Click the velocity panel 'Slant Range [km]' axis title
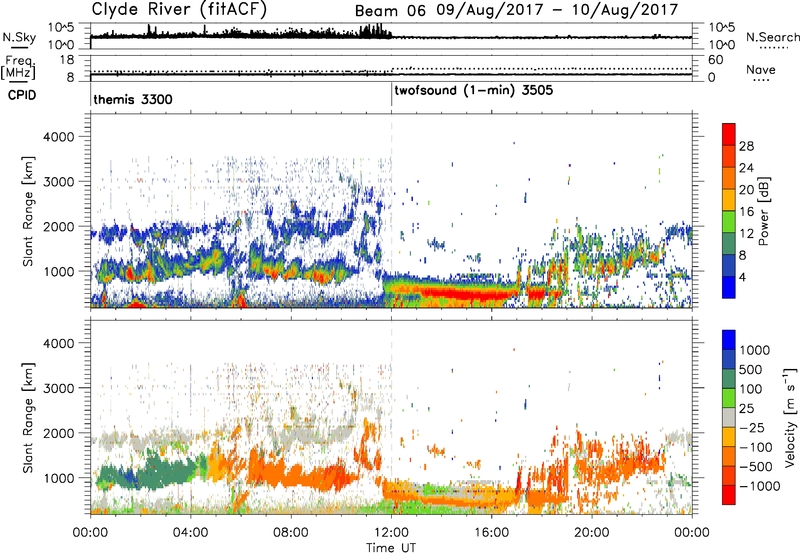The height and width of the screenshot is (554, 800). click(x=28, y=418)
